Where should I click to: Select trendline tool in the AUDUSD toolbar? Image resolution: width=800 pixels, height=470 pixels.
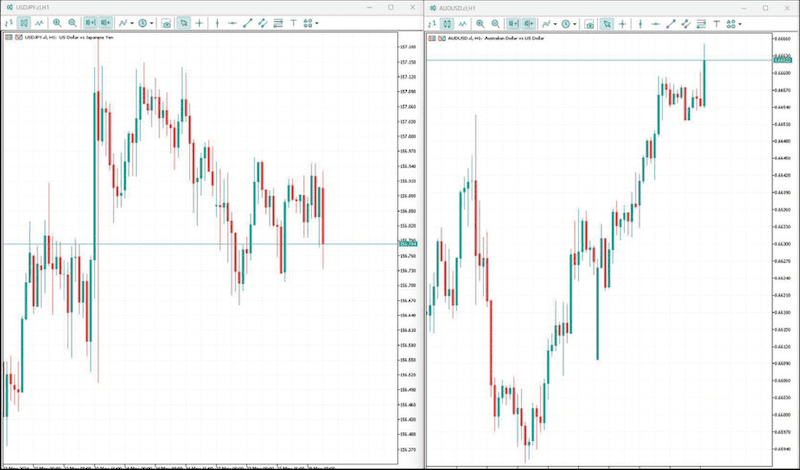671,23
